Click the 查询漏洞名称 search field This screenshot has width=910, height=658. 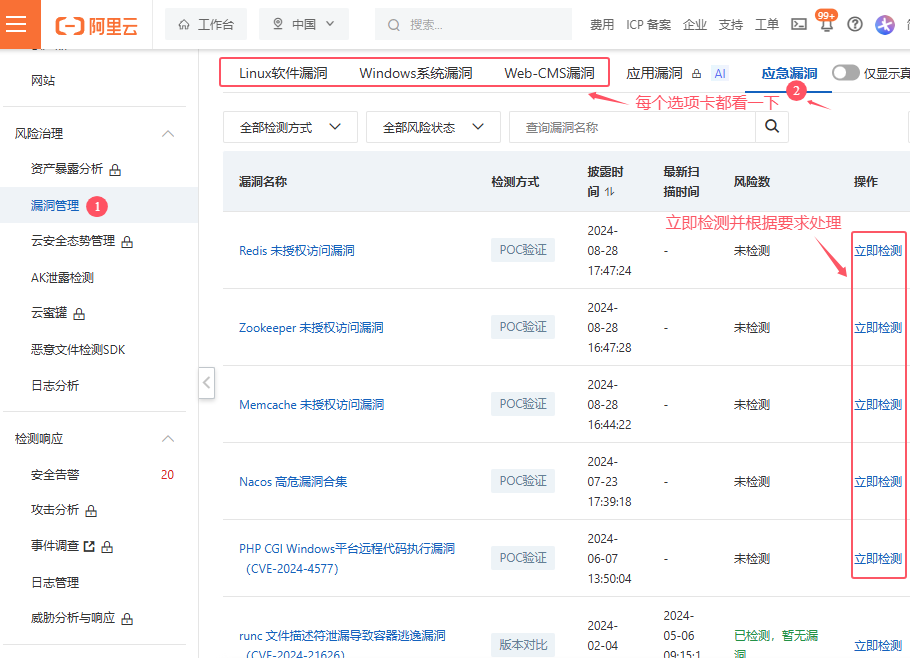[632, 127]
